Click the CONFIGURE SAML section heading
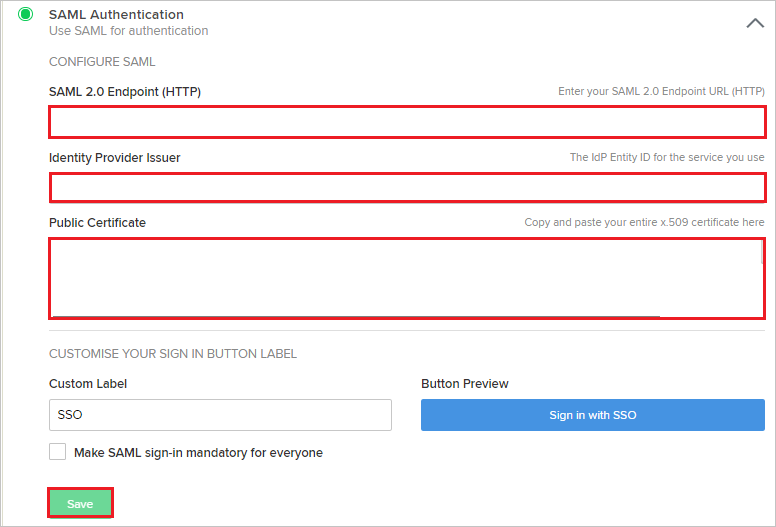Screen dimensions: 776x527 click(x=102, y=62)
